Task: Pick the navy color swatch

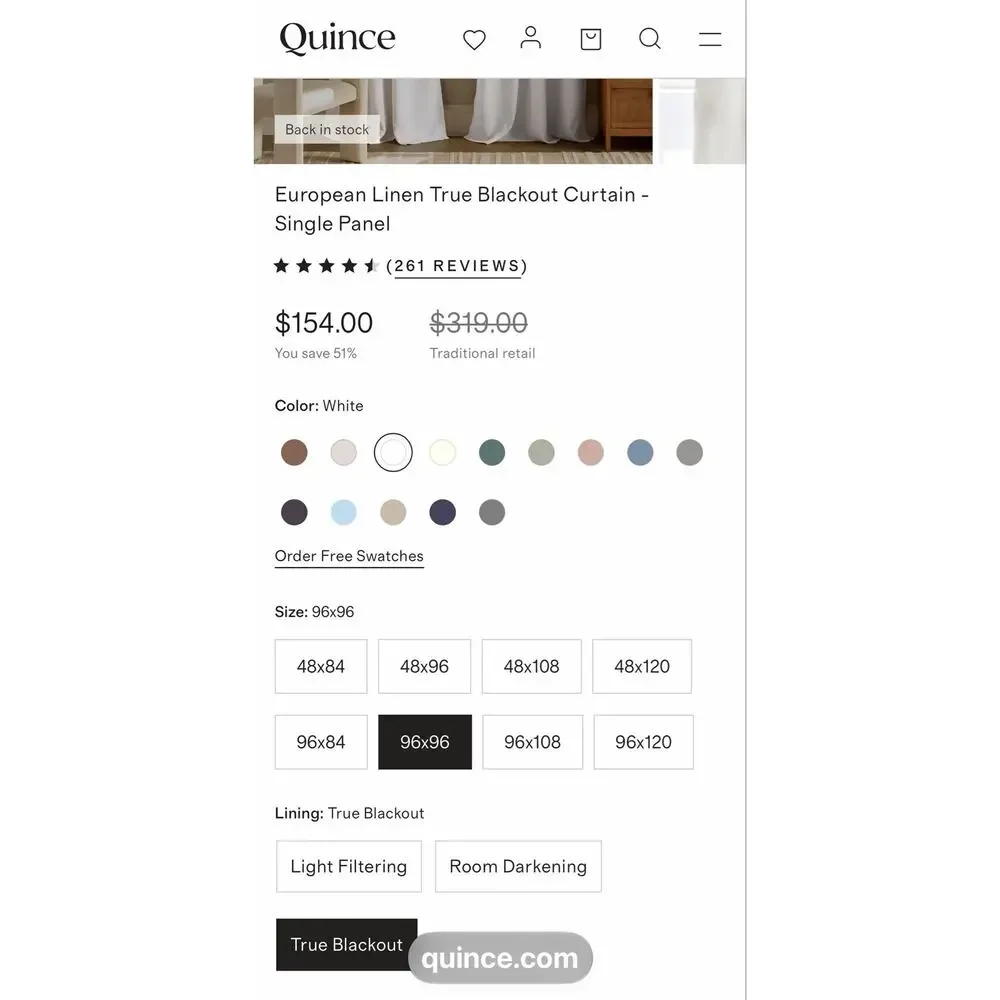Action: (x=443, y=512)
